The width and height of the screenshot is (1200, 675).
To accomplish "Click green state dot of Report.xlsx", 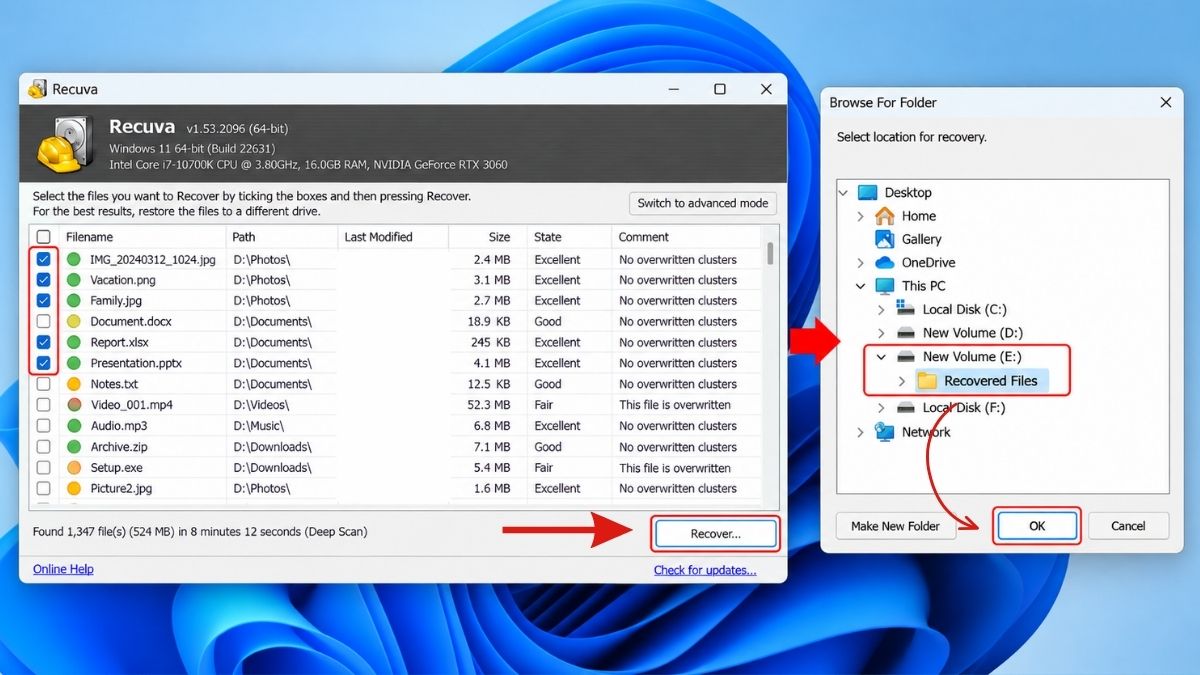I will pyautogui.click(x=74, y=342).
